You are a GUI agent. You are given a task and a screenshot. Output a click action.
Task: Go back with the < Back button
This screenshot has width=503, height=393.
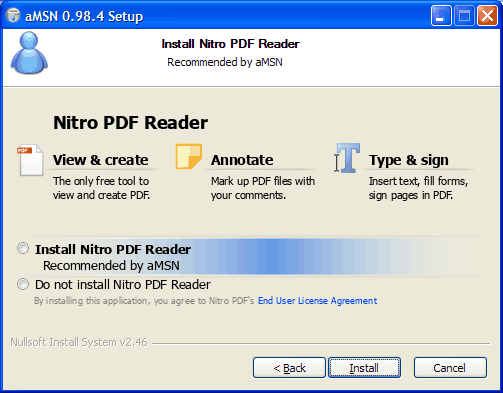coord(289,368)
